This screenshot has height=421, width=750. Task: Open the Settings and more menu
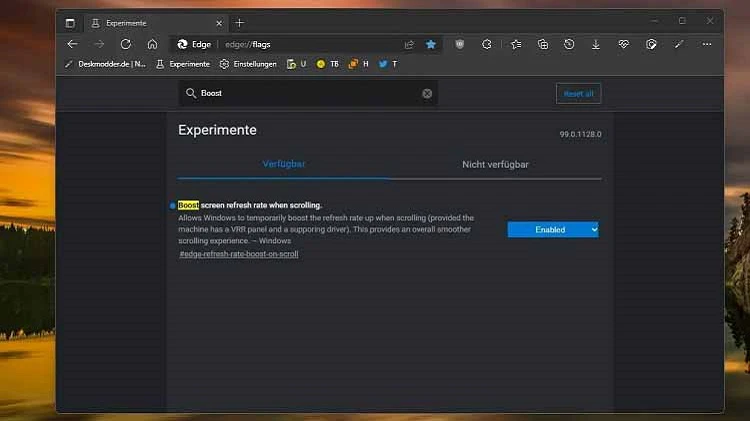click(x=707, y=44)
